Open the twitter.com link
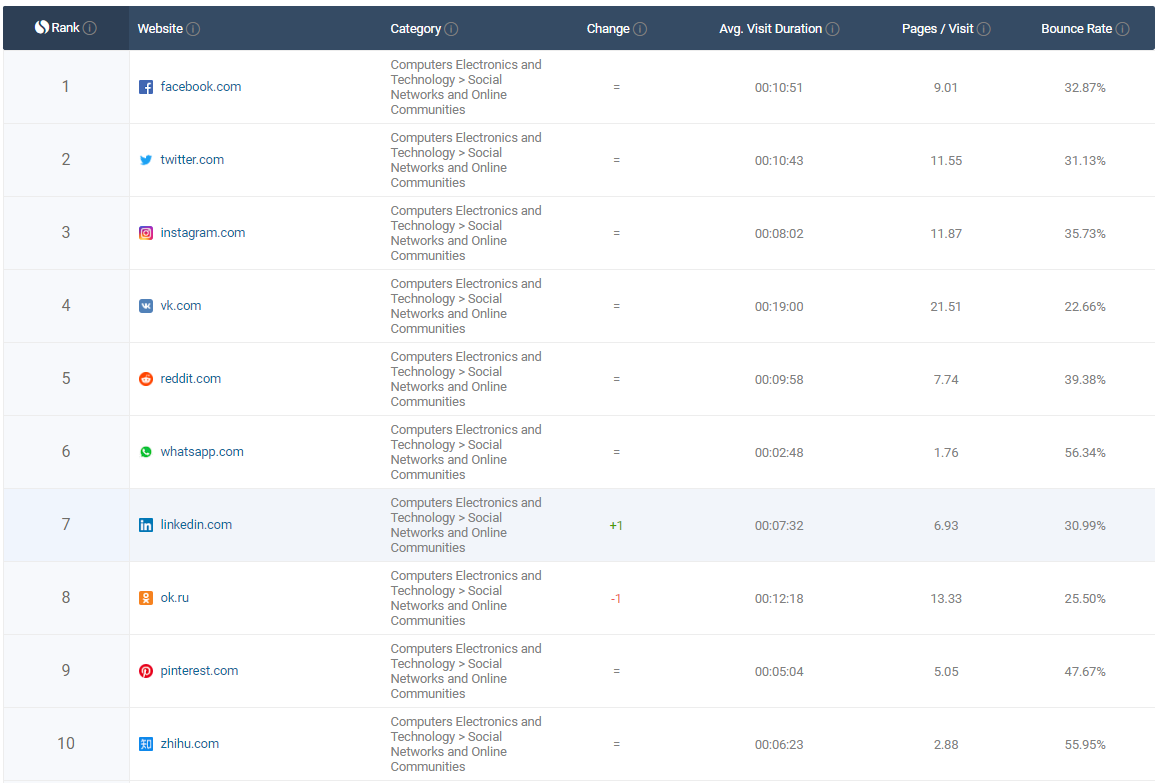This screenshot has height=783, width=1169. point(192,160)
